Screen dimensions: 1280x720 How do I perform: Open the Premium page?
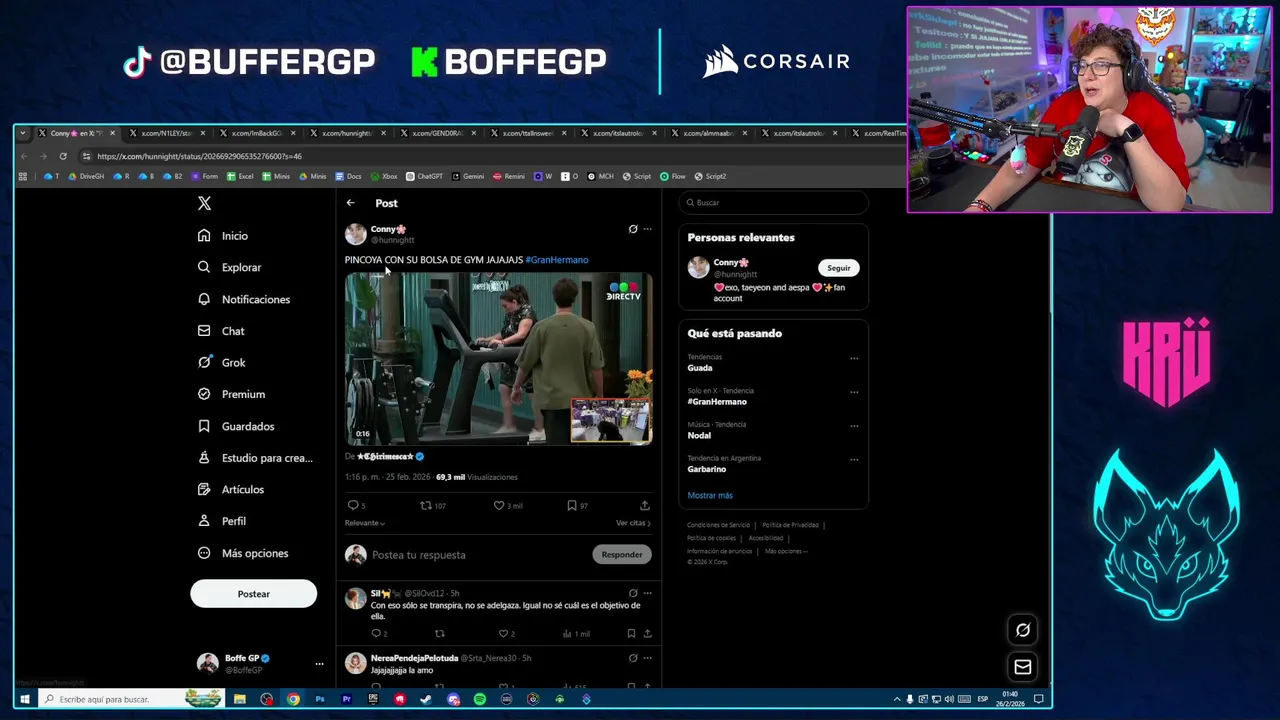click(x=231, y=394)
